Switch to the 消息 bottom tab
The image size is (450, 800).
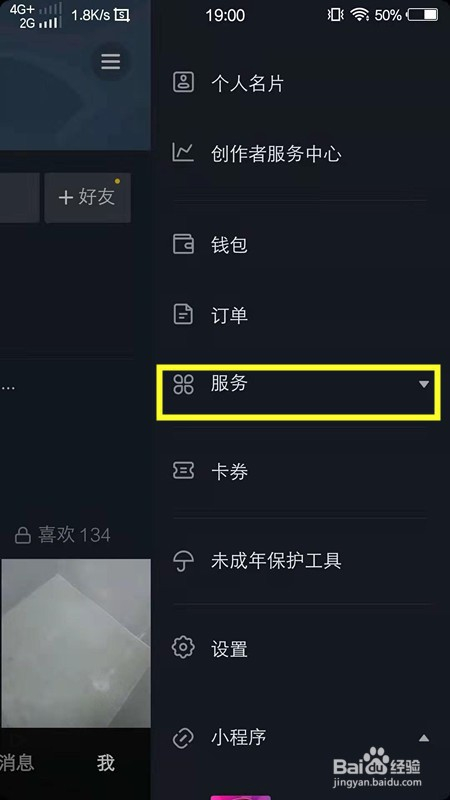coord(17,763)
